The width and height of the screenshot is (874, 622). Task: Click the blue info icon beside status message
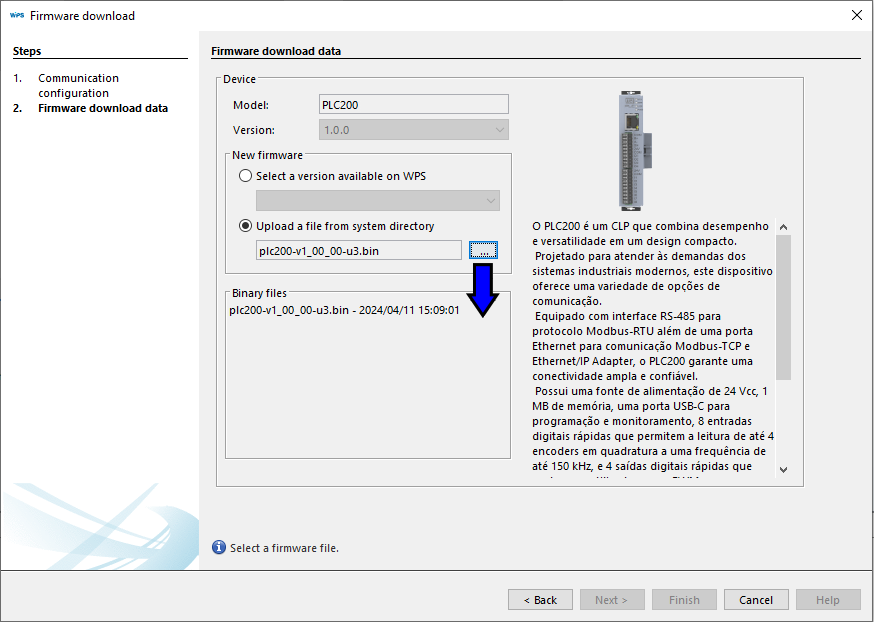[x=219, y=547]
